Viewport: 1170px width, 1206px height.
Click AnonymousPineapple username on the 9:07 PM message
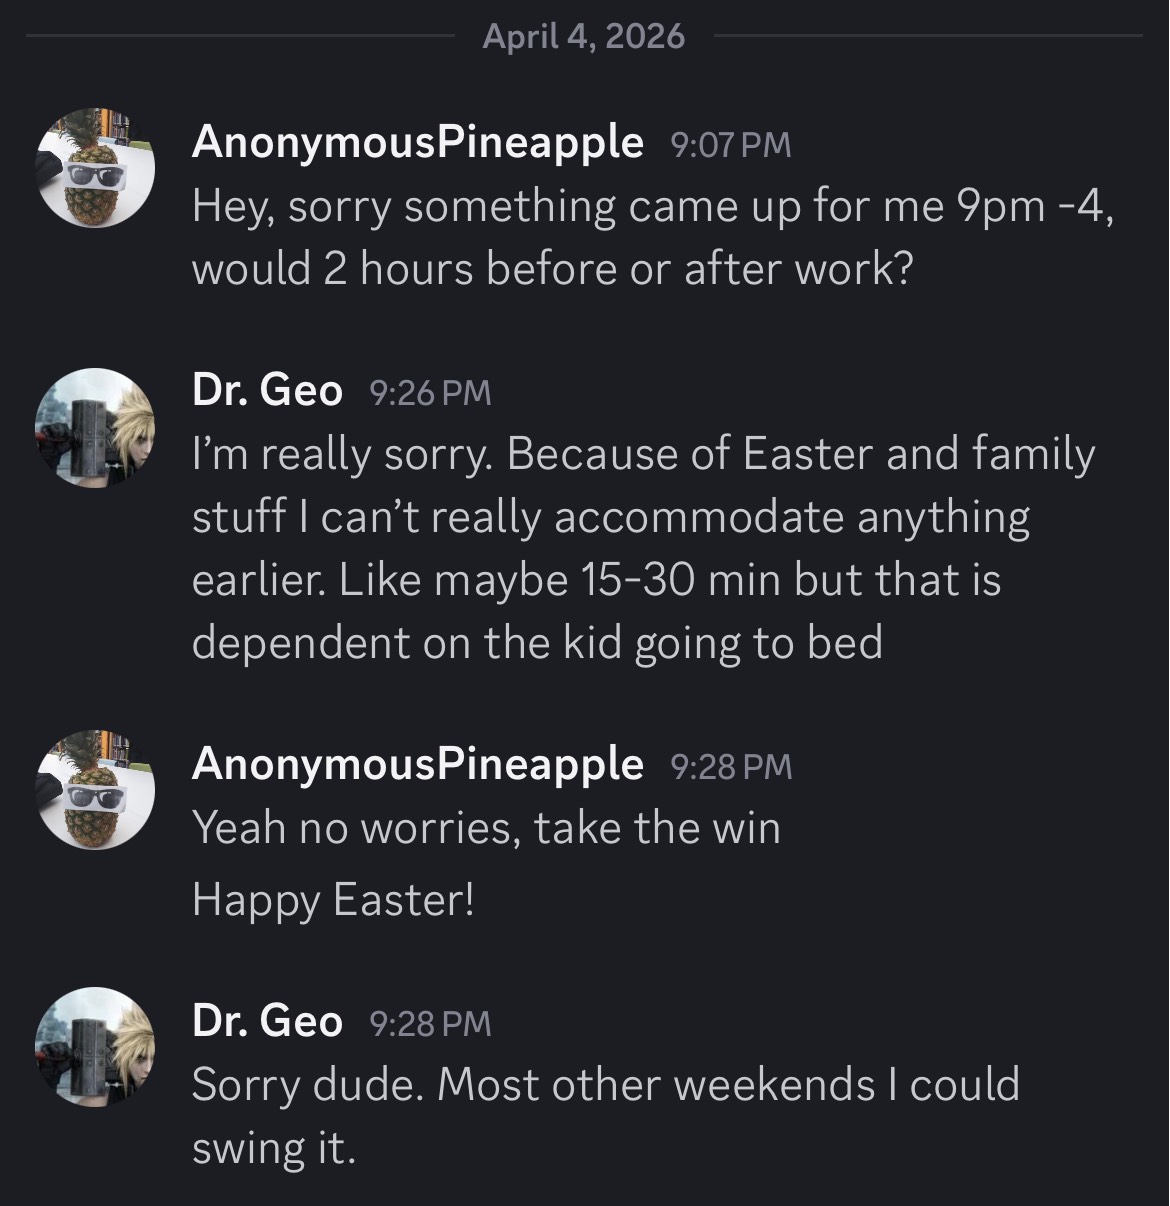pyautogui.click(x=417, y=142)
